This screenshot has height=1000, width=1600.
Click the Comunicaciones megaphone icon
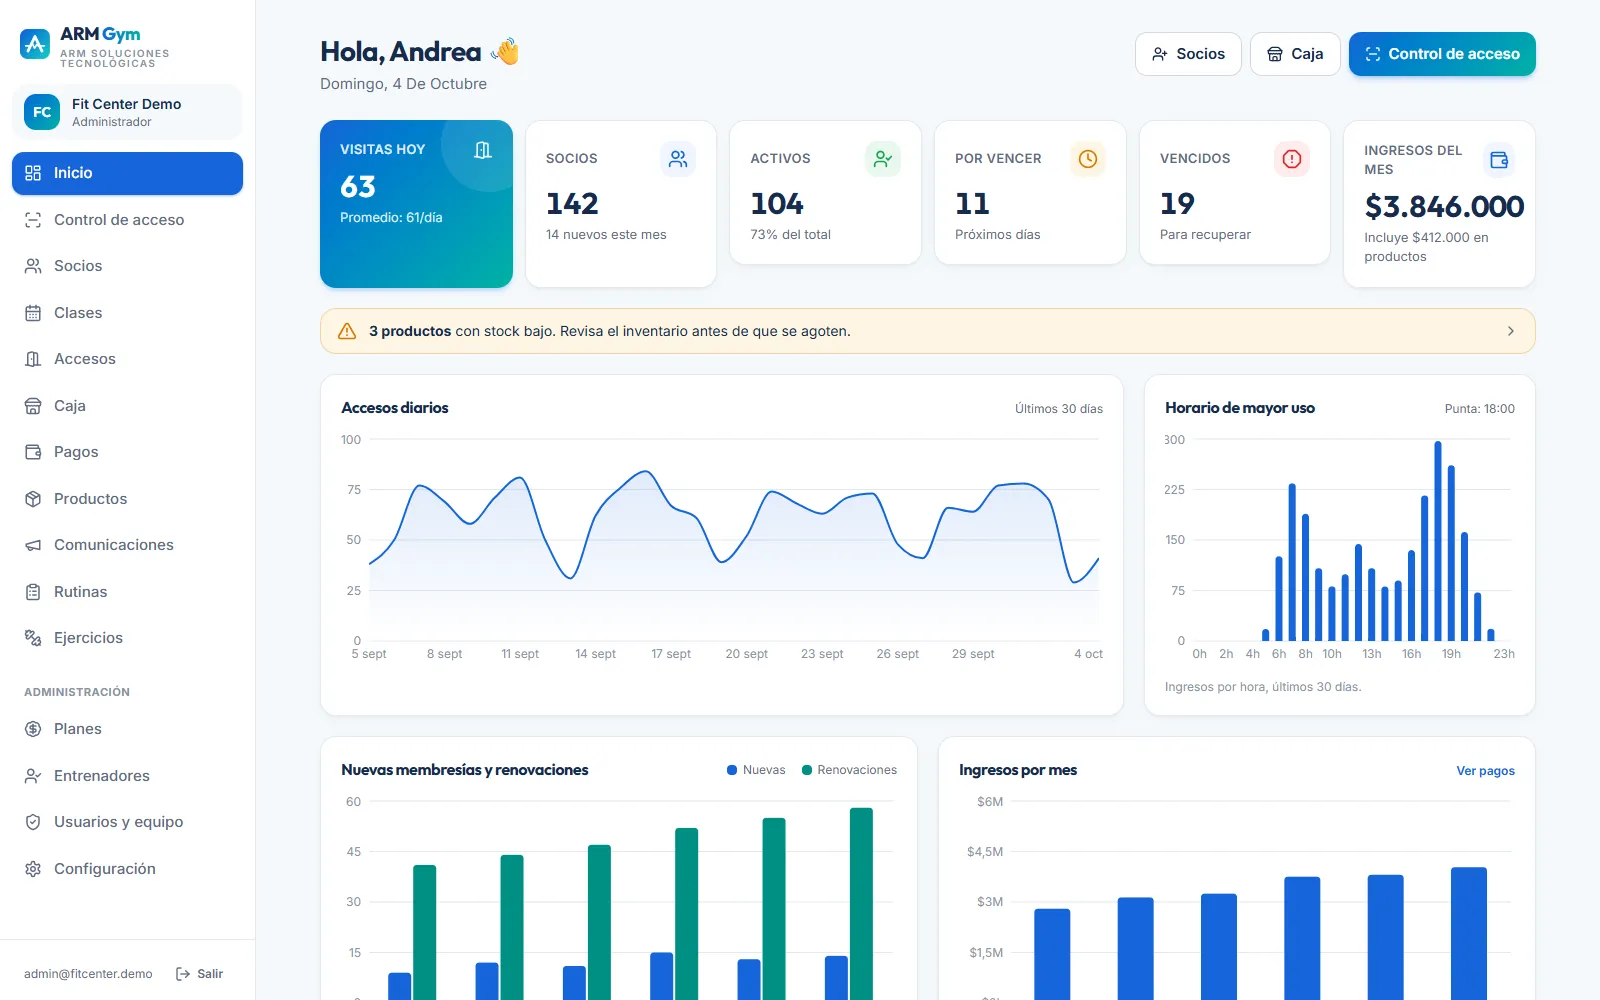tap(33, 545)
